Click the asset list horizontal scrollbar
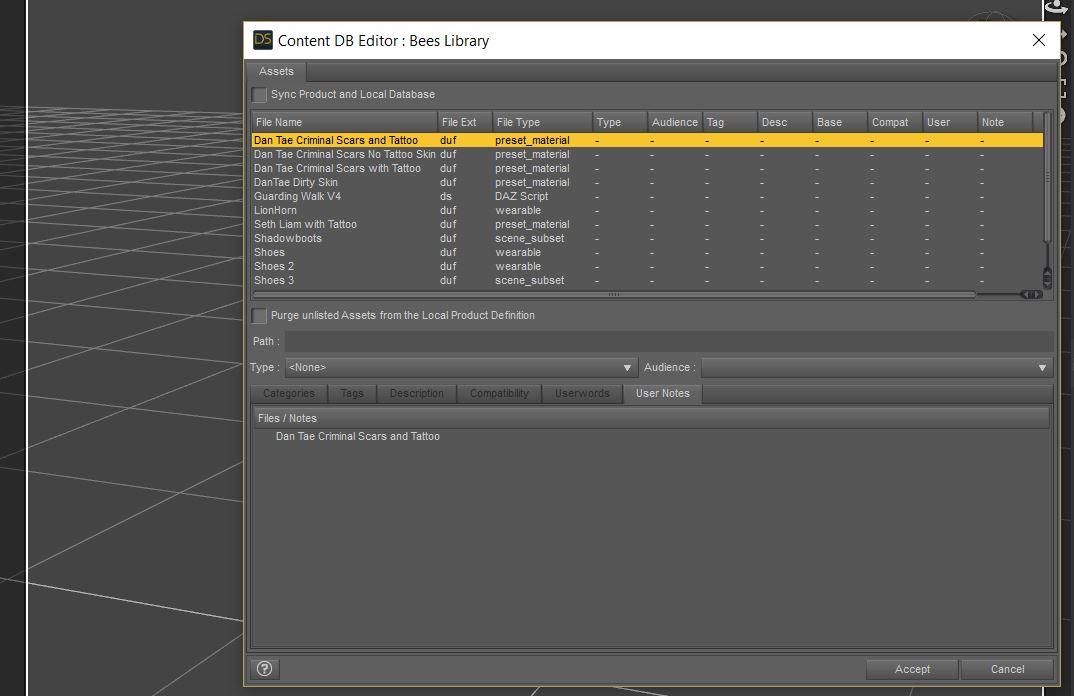Screen dimensions: 1074x696 (x=614, y=295)
